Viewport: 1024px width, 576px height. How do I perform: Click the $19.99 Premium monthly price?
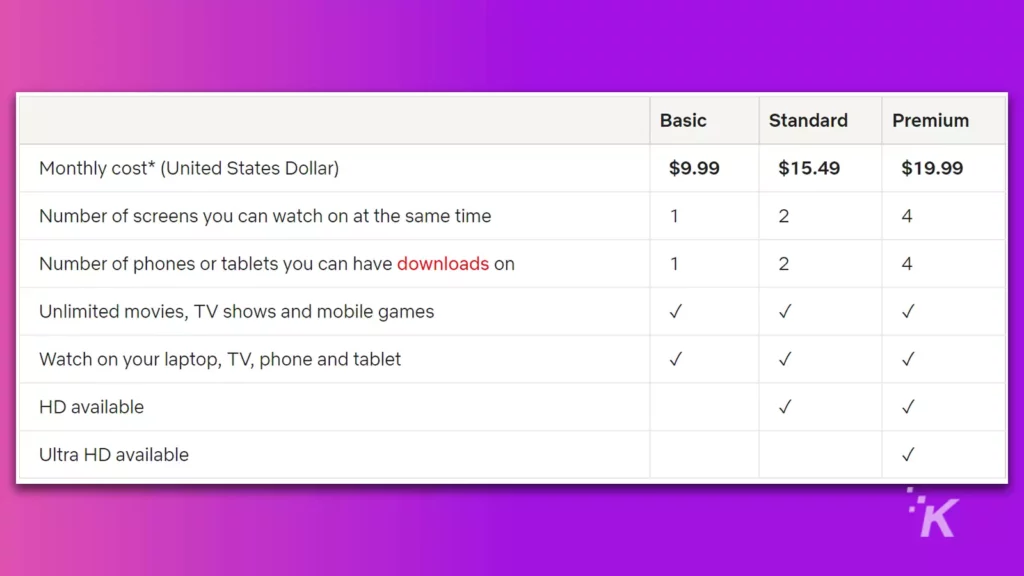pyautogui.click(x=932, y=168)
